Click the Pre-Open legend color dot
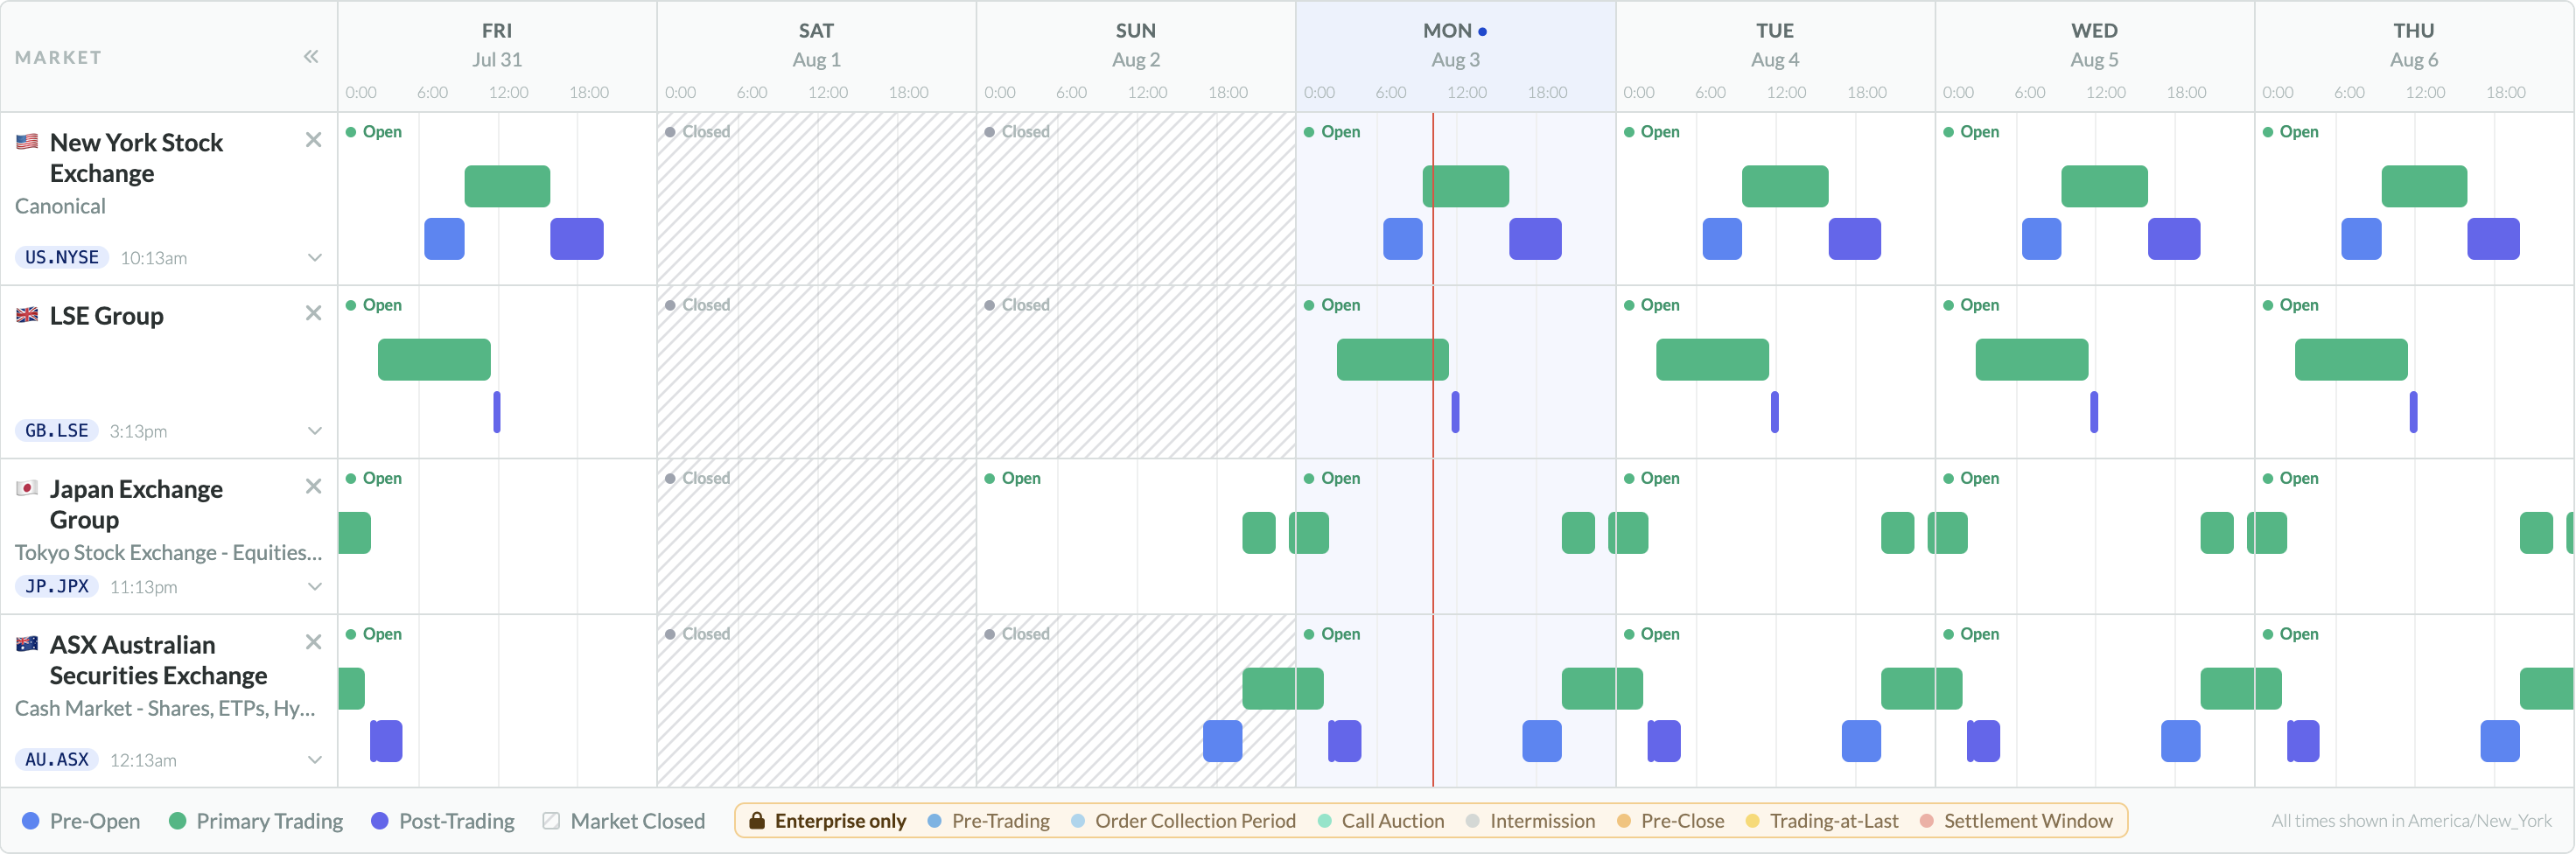 [x=31, y=821]
